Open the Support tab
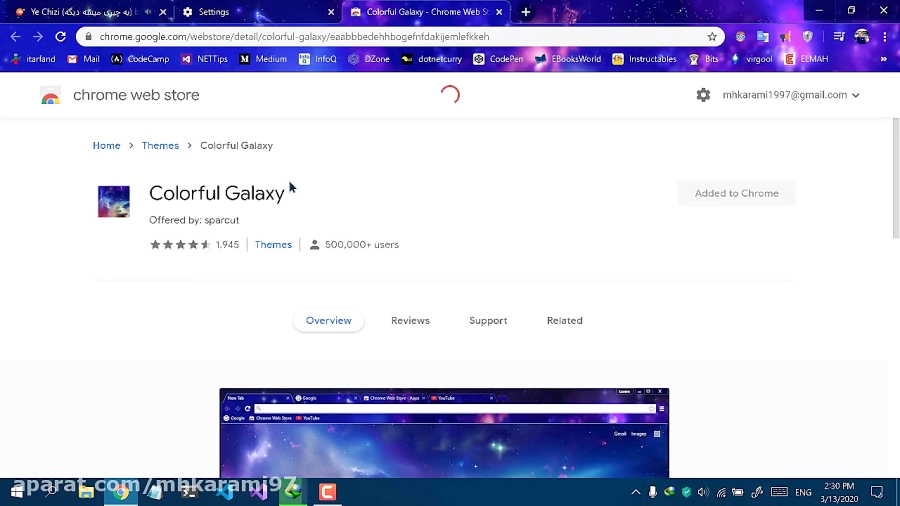 [488, 321]
